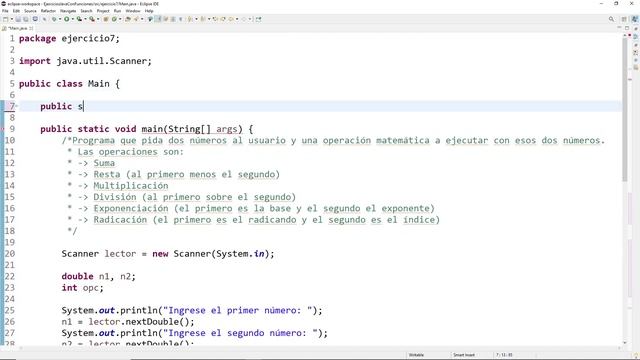Open the Debug dropdown arrow
640x360 pixels.
(x=60, y=19)
